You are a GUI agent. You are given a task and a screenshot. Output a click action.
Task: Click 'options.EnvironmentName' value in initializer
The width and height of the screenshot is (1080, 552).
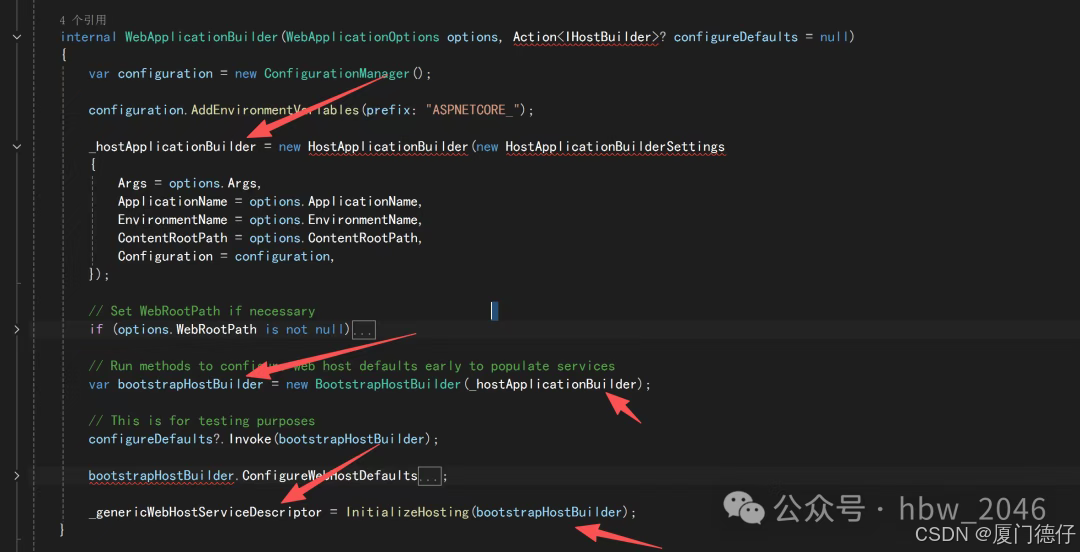(335, 220)
